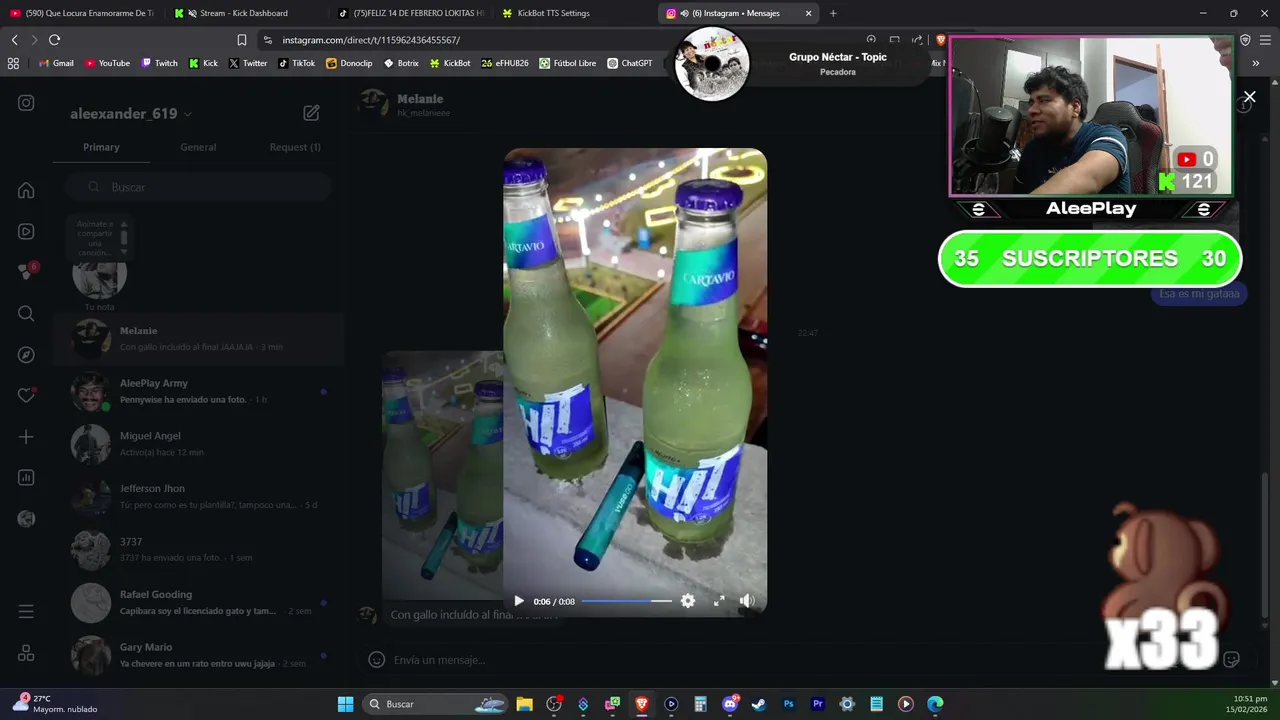
Task: Open the Jefferson Jhon conversation
Action: [x=198, y=497]
